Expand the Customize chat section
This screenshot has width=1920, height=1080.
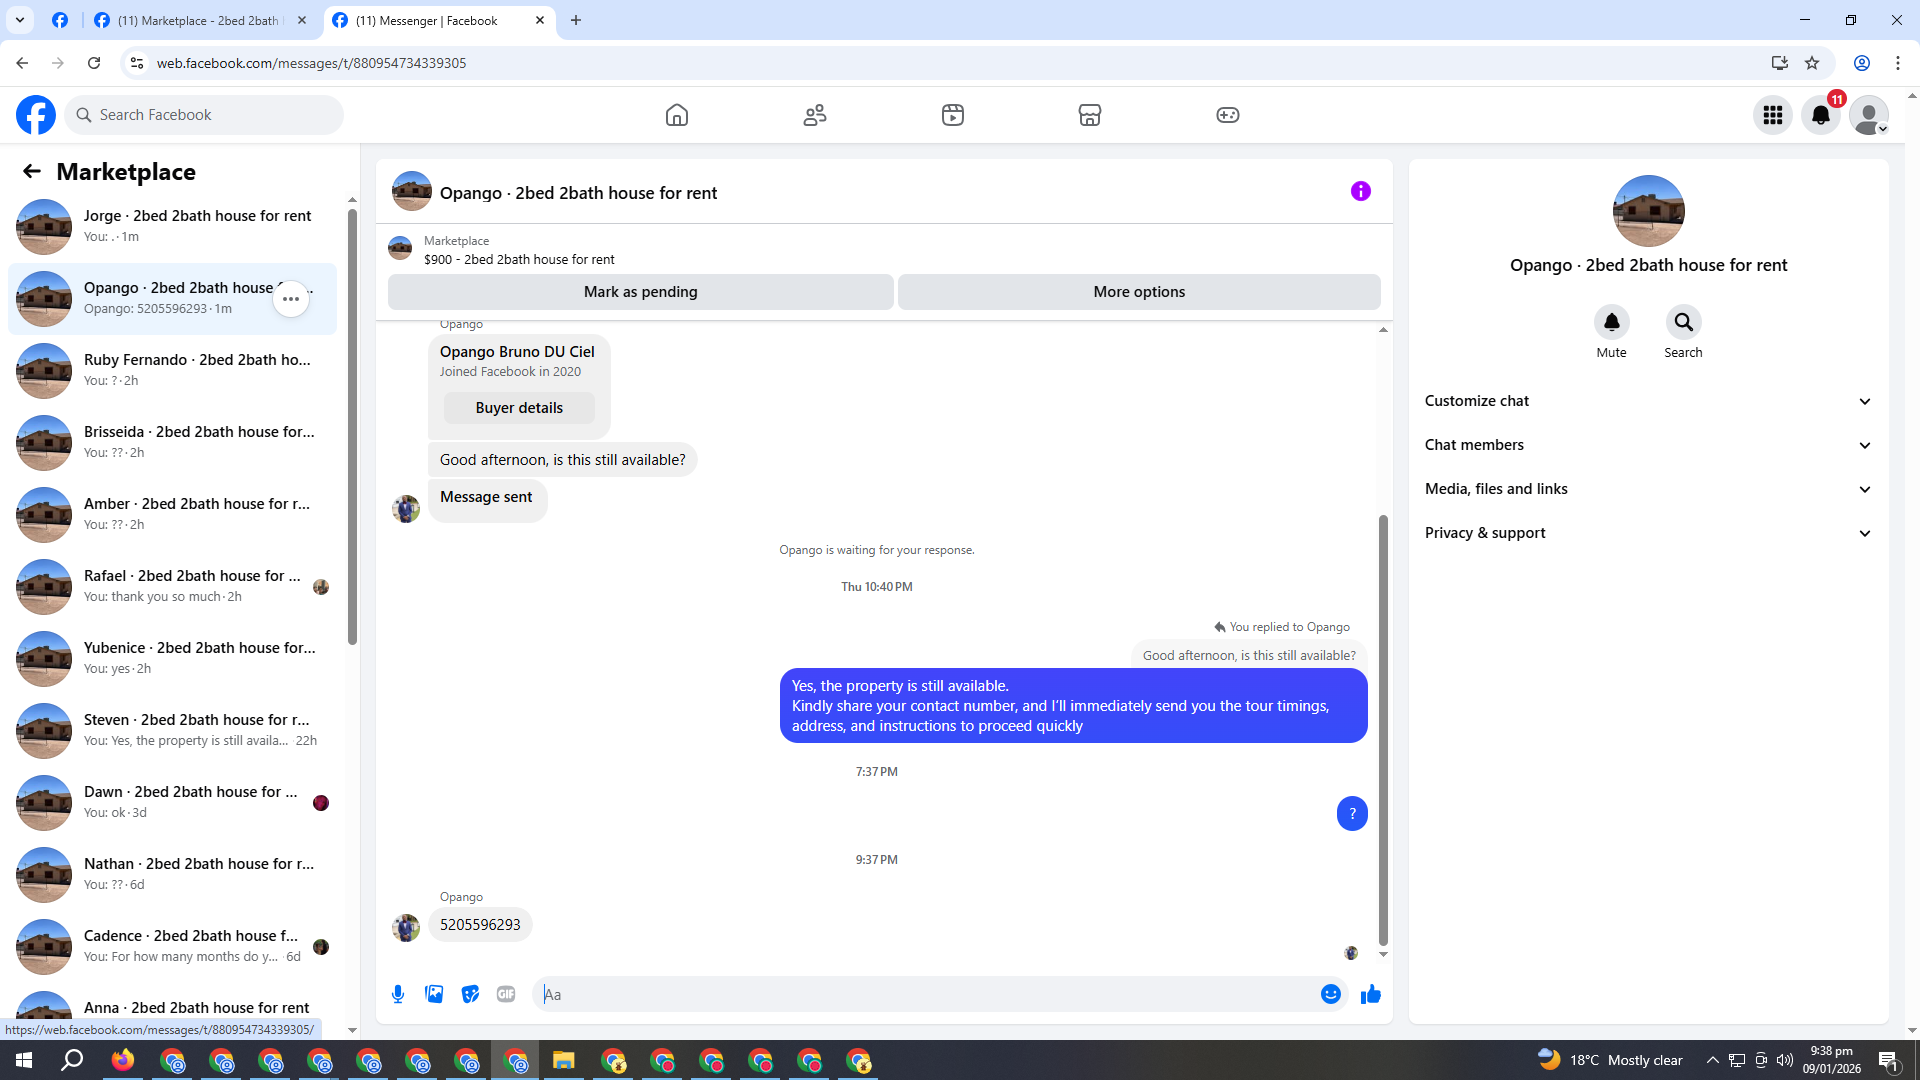1648,401
